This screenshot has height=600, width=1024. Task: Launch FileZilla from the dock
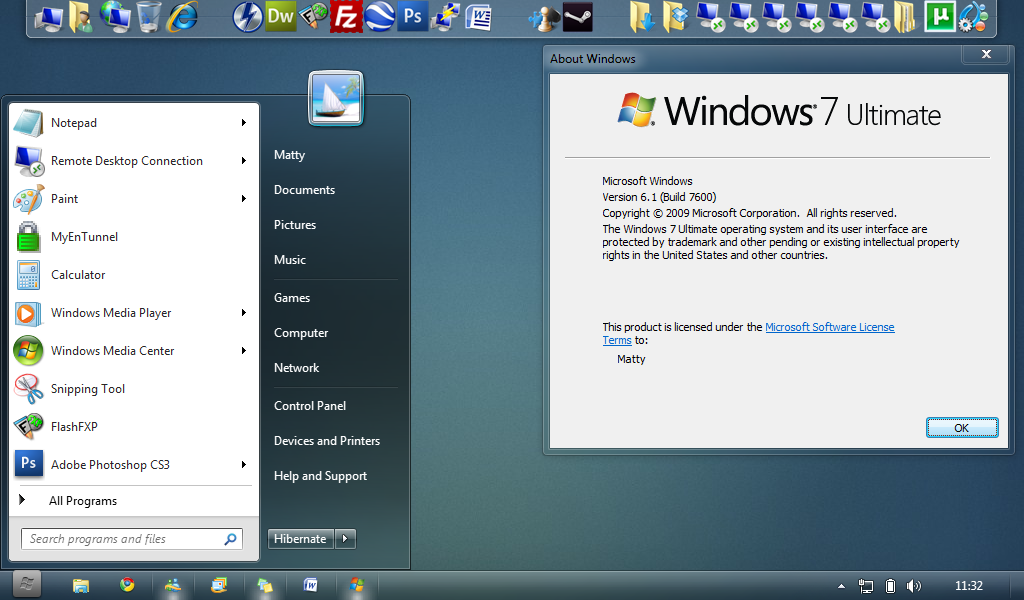346,16
